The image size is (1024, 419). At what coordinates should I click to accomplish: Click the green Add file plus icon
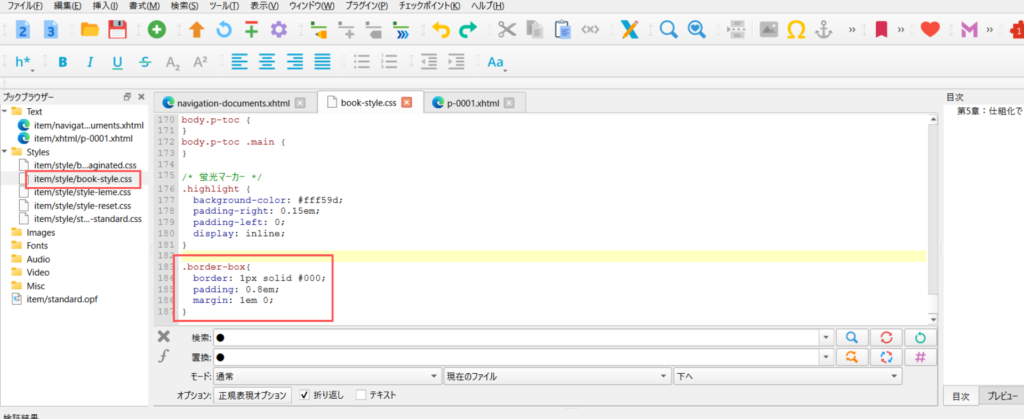[x=156, y=29]
